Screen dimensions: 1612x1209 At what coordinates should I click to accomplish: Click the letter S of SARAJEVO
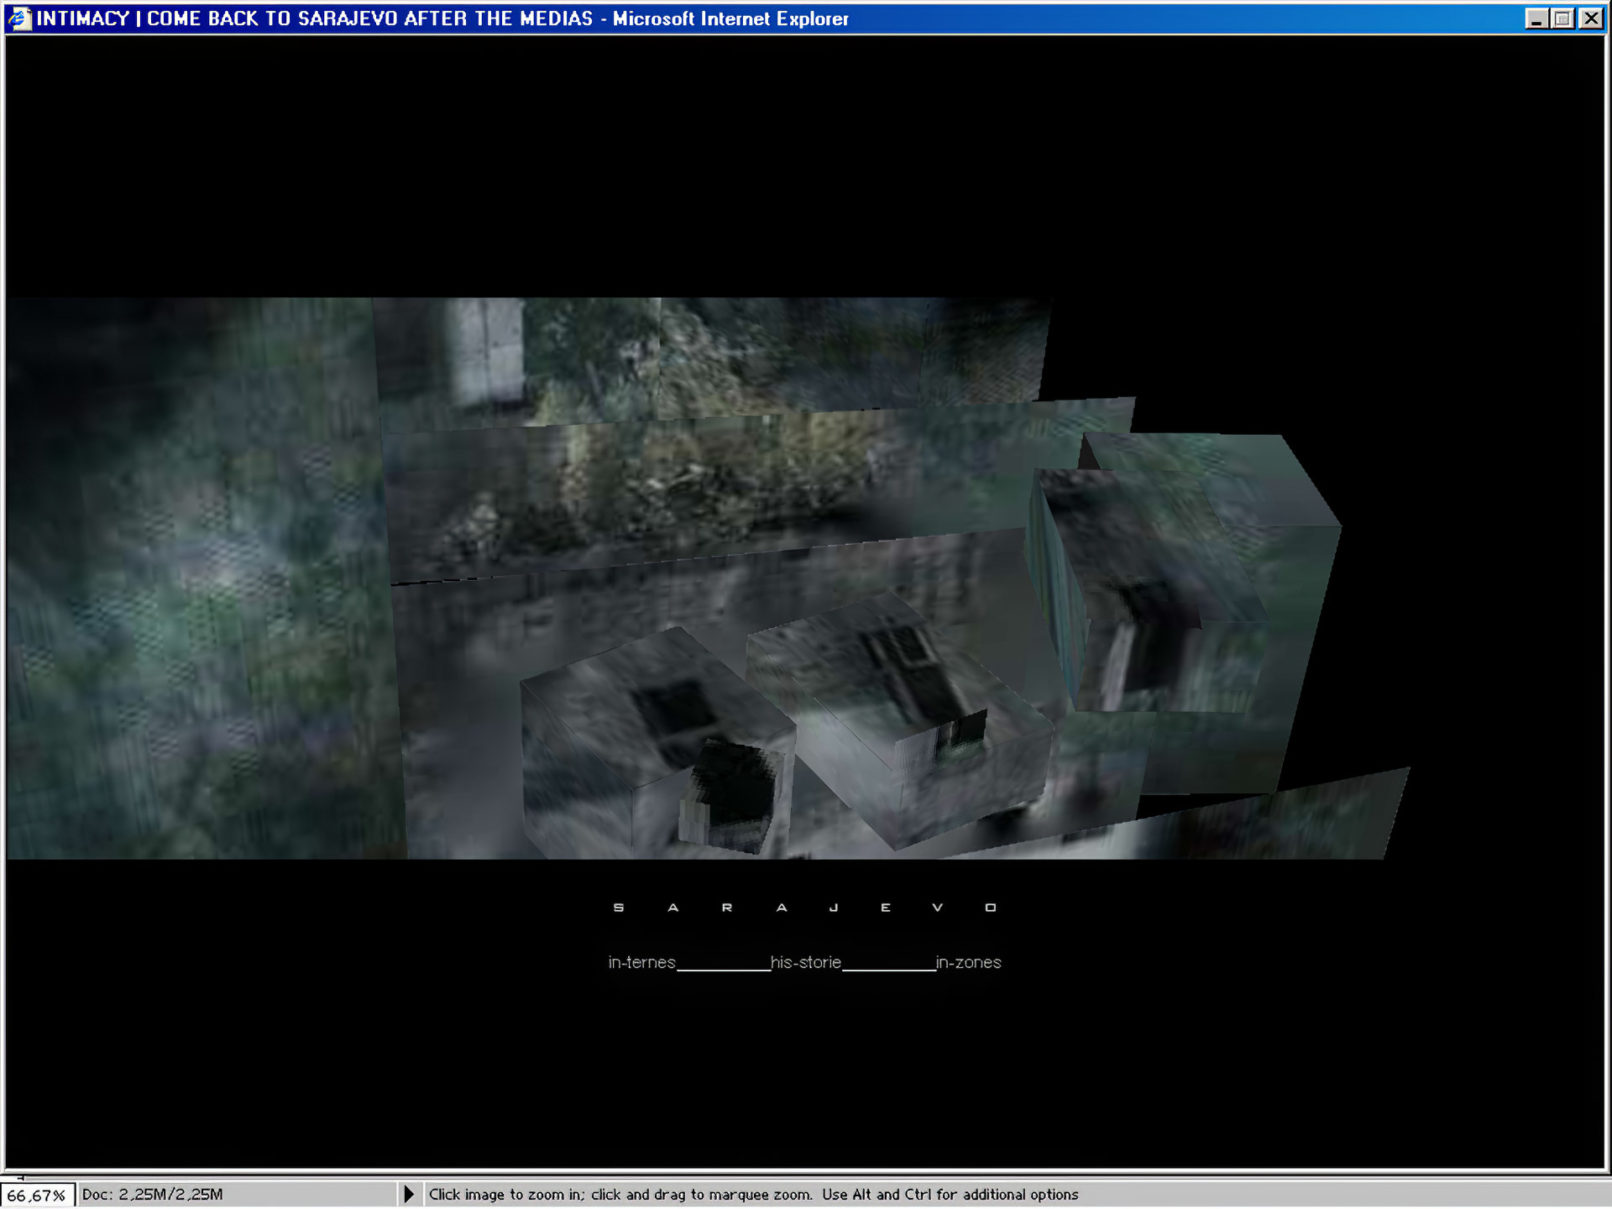(x=619, y=908)
